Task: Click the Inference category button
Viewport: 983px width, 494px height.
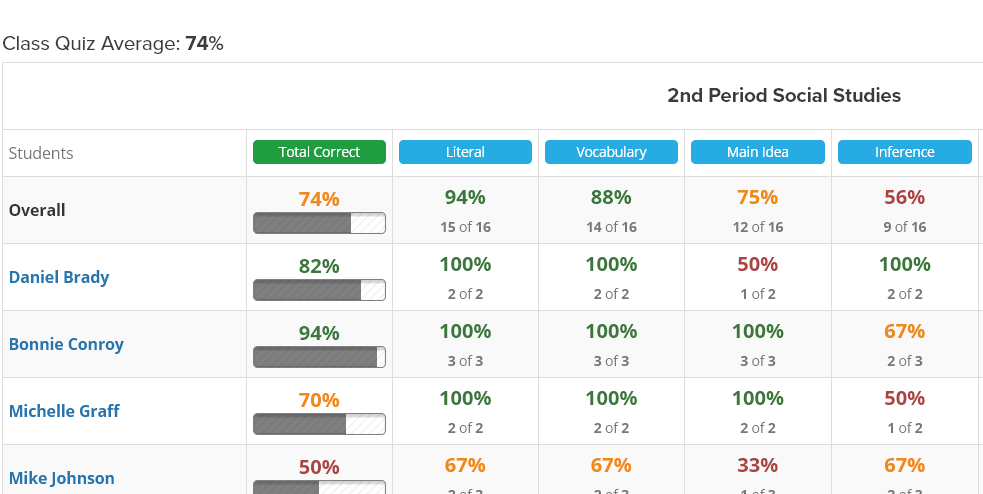Action: pyautogui.click(x=905, y=152)
